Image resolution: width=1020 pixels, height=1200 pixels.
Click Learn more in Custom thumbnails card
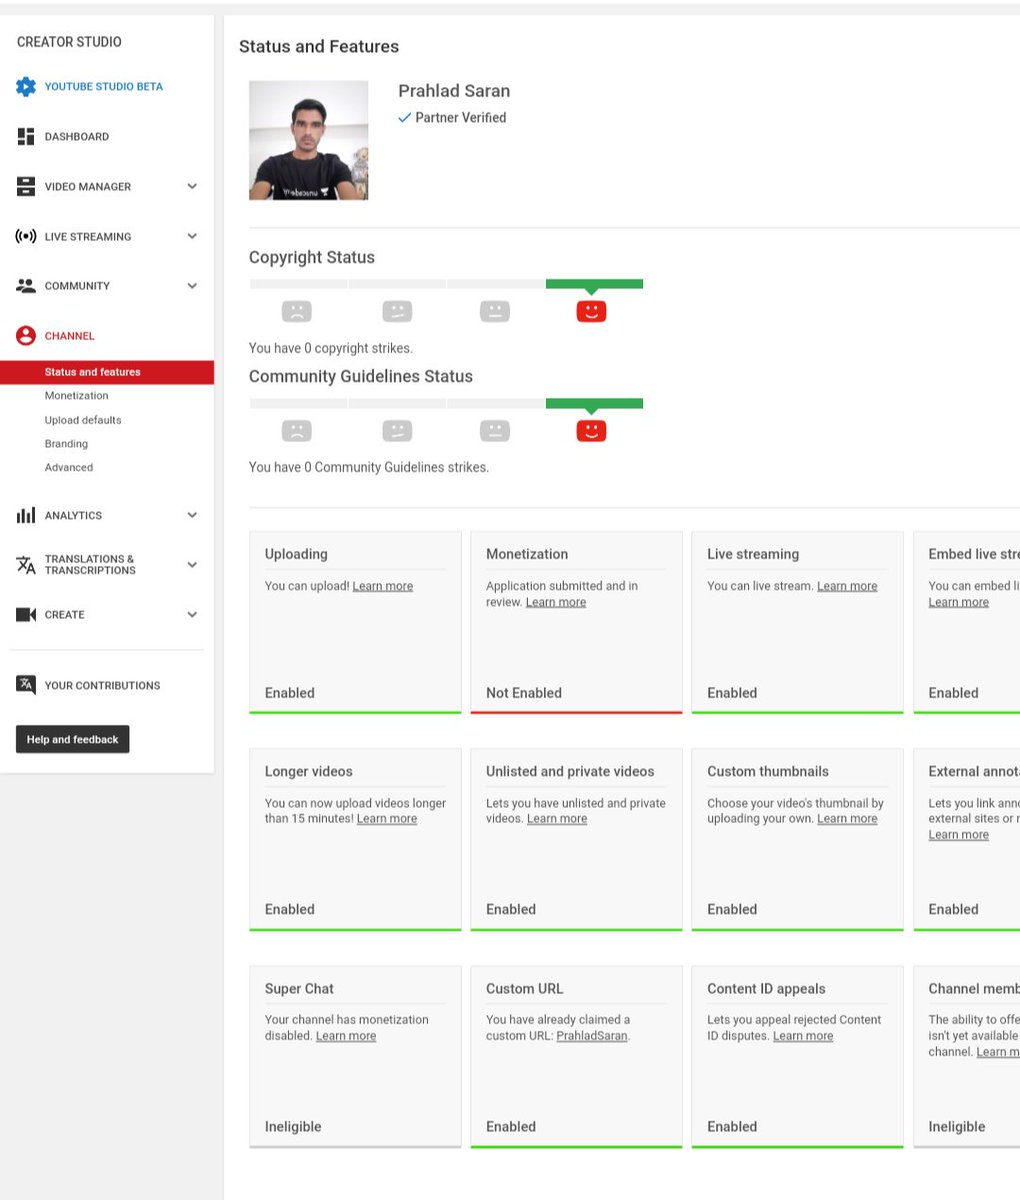pos(847,819)
